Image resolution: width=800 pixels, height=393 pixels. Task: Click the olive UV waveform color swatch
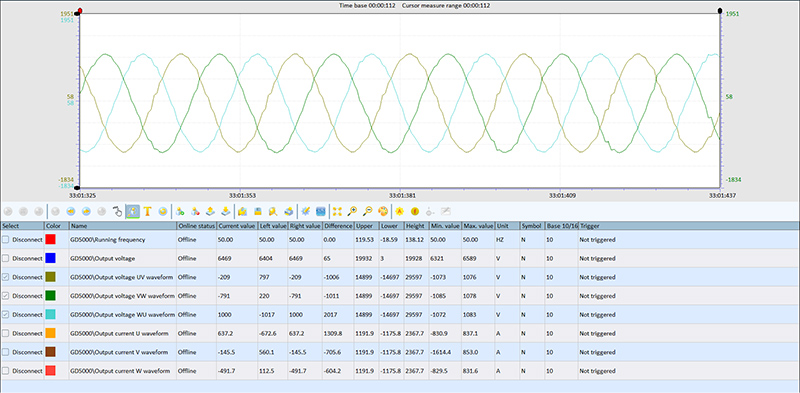point(51,277)
